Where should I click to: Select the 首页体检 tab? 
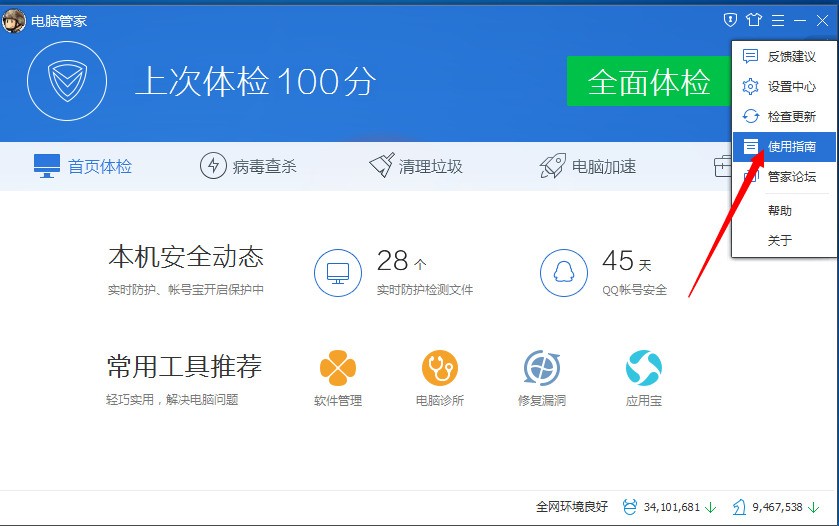(x=83, y=166)
